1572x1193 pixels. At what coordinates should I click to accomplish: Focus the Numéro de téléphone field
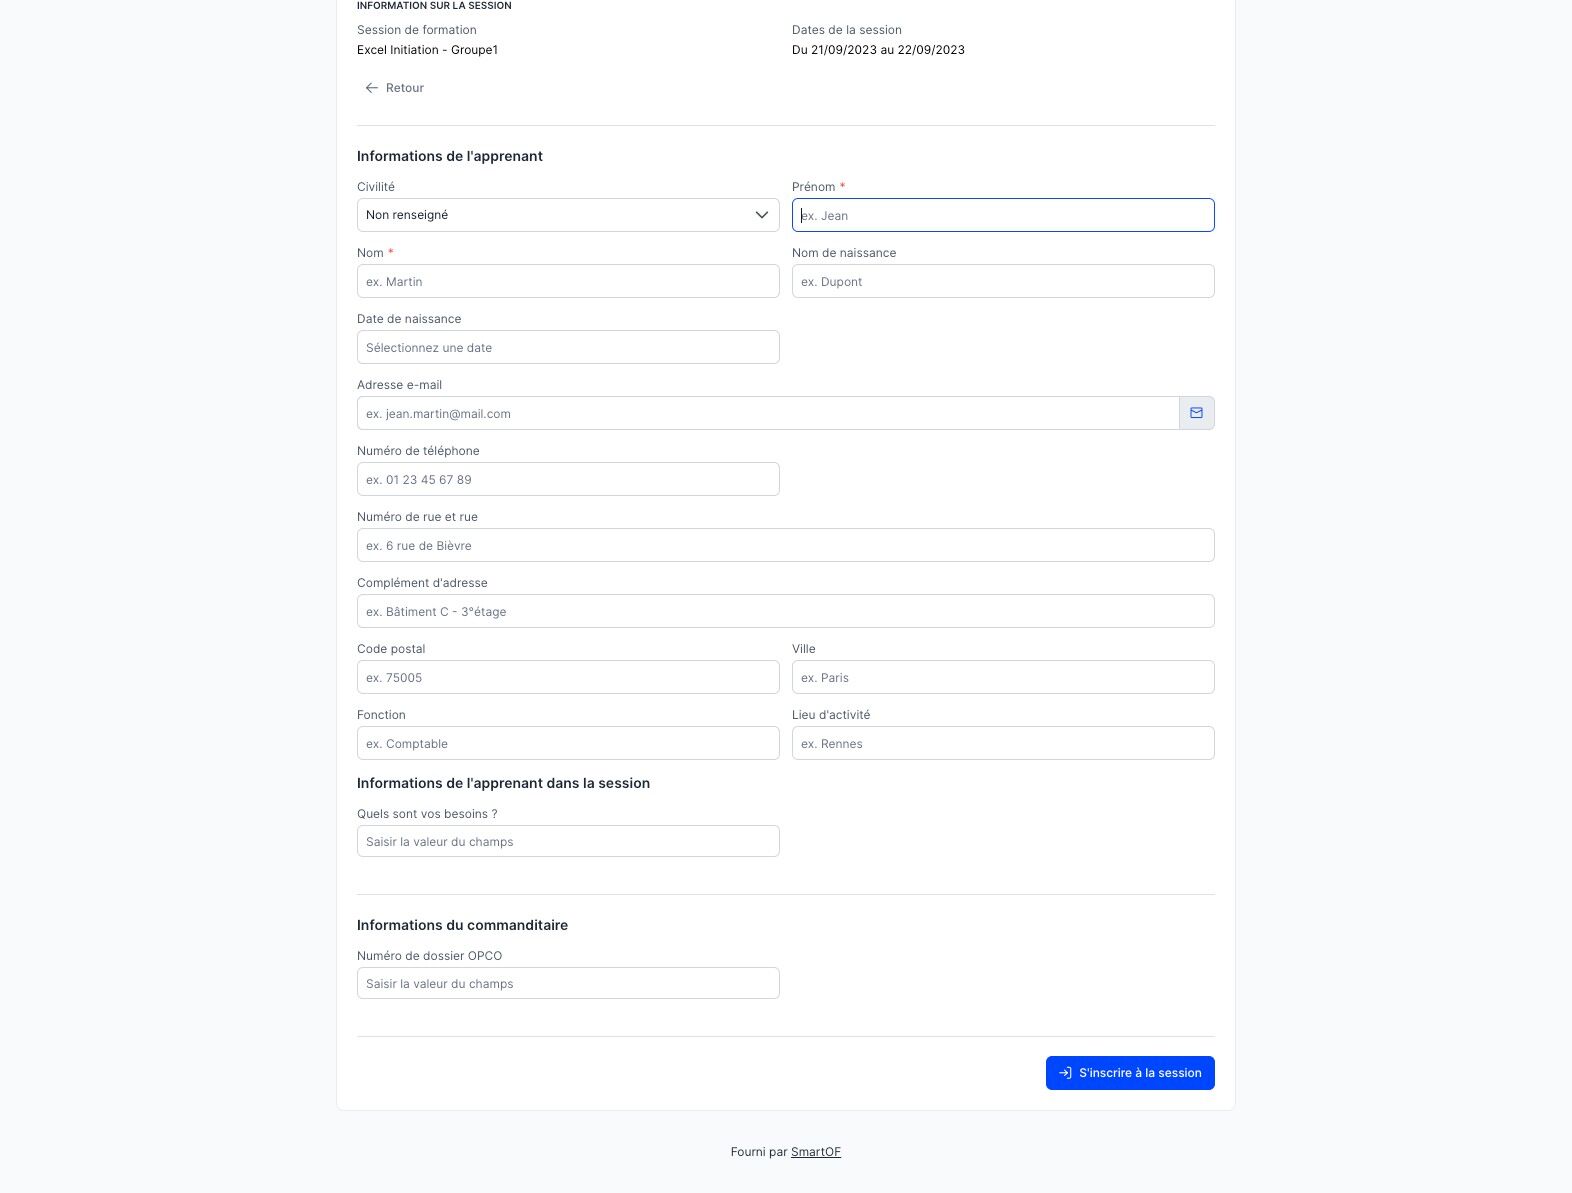point(568,479)
